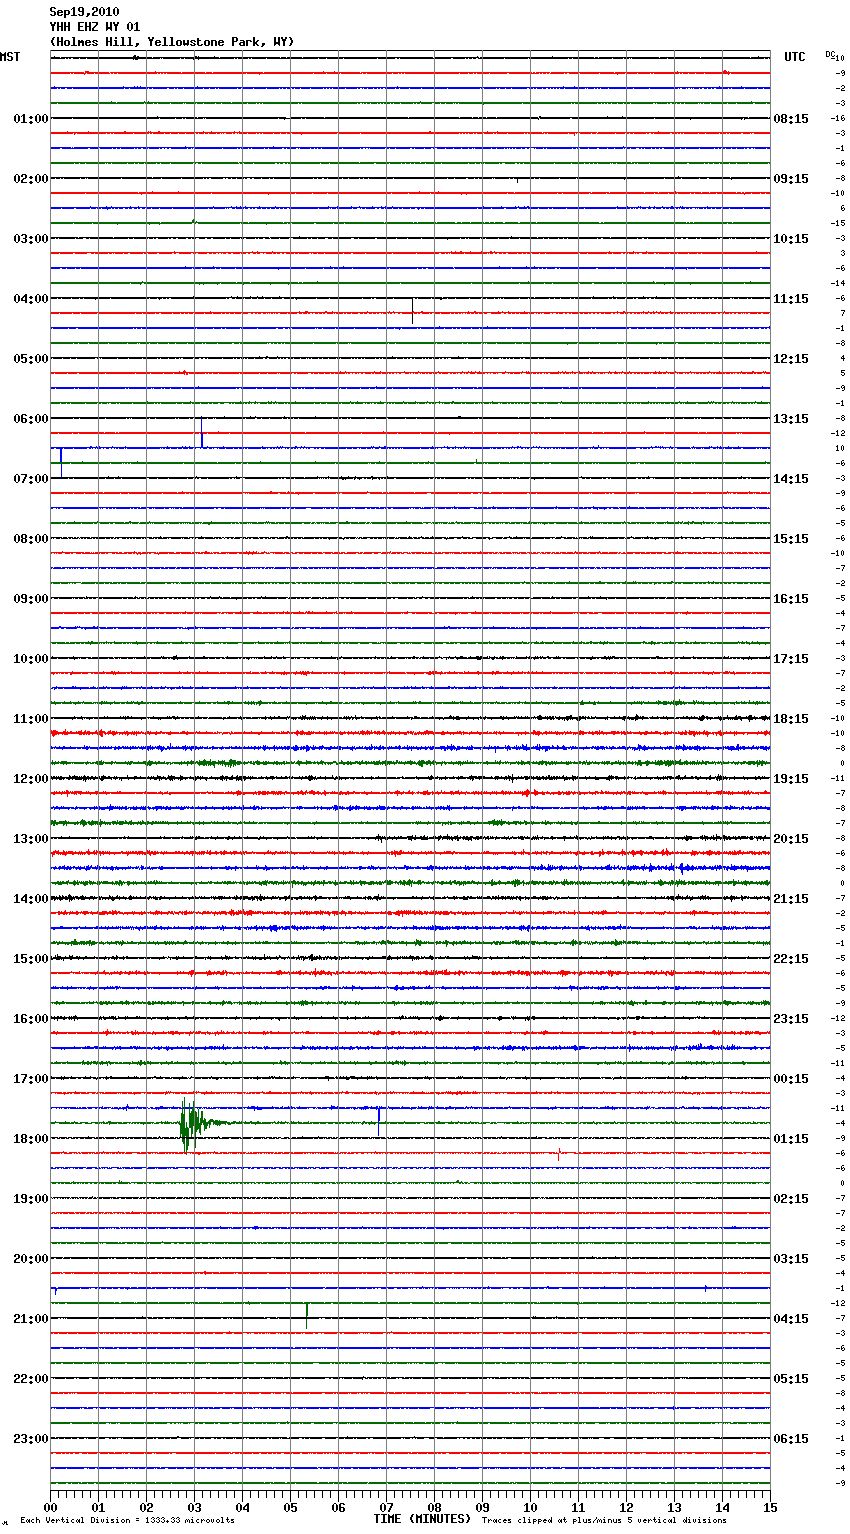
Task: Select the 06:15 UTC time label
Action: tap(791, 1439)
